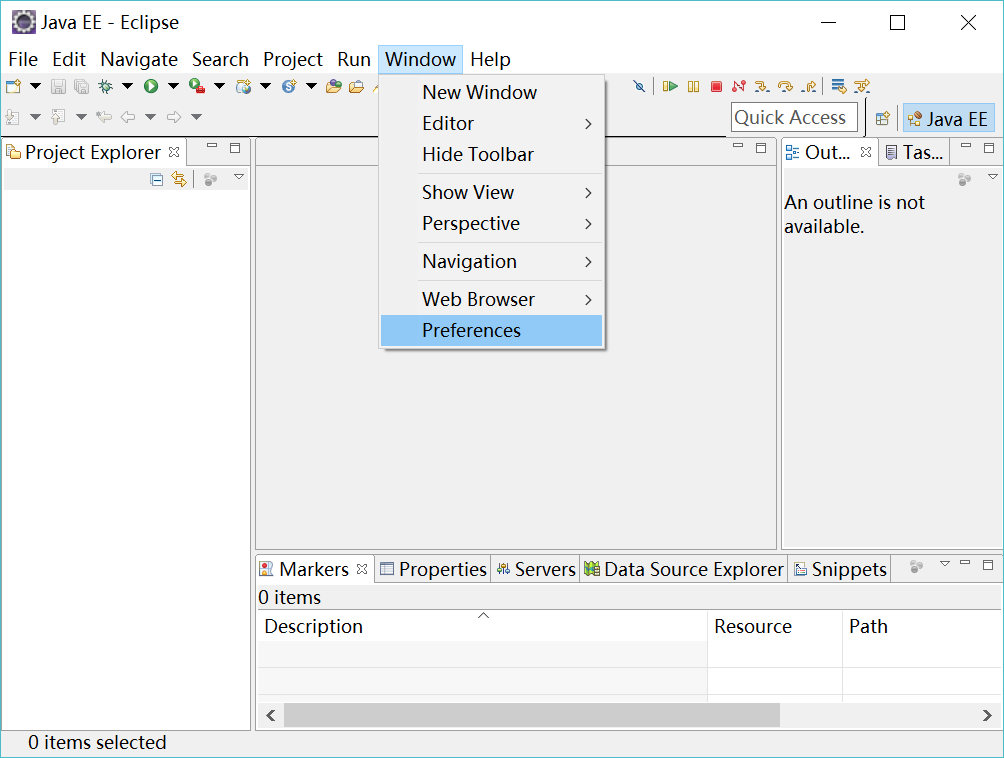The image size is (1004, 758).
Task: Expand the Editor submenu
Action: point(492,124)
